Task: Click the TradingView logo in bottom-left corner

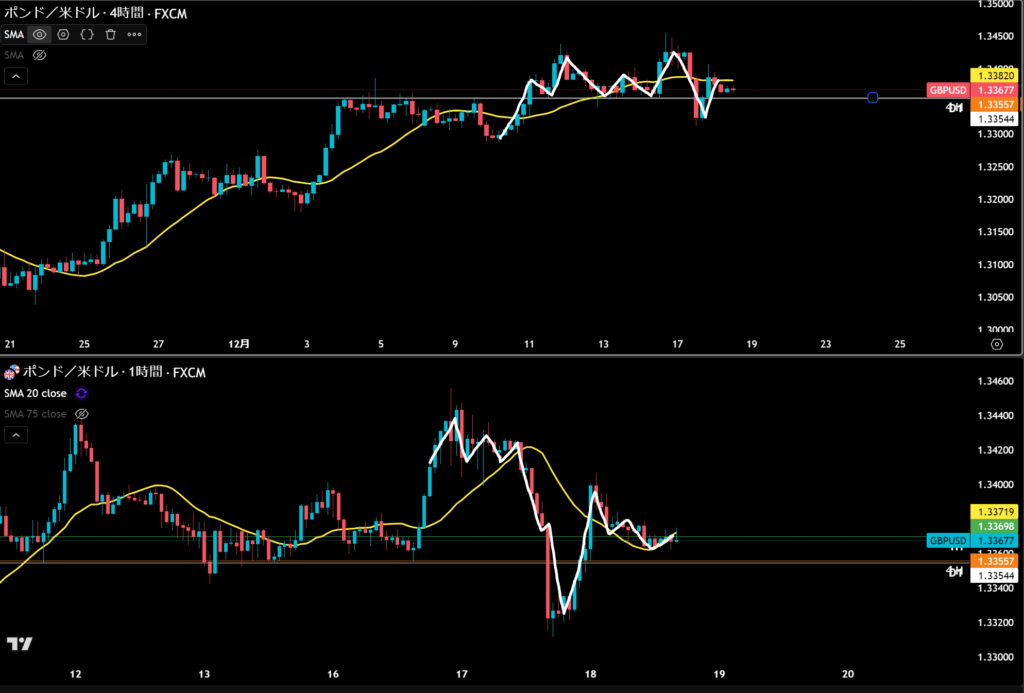Action: click(19, 643)
